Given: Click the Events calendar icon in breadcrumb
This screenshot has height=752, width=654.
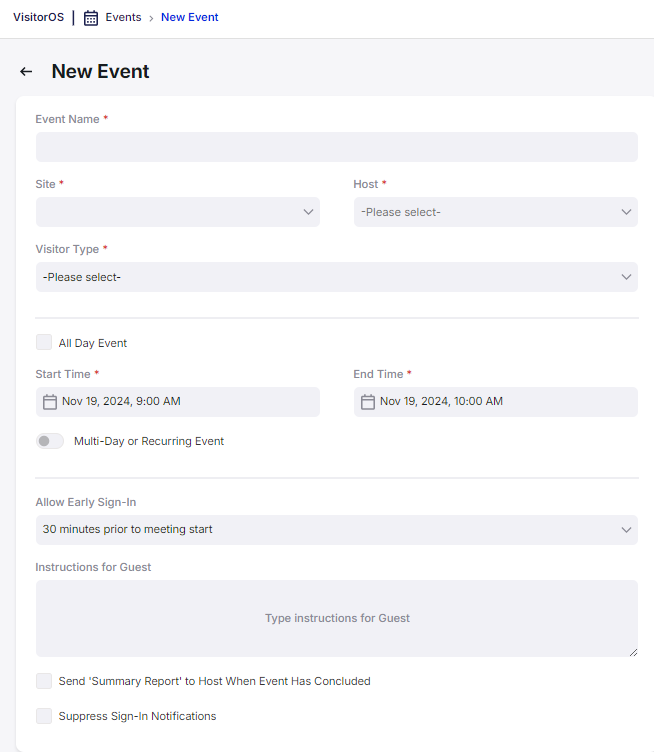Looking at the screenshot, I should [x=91, y=18].
